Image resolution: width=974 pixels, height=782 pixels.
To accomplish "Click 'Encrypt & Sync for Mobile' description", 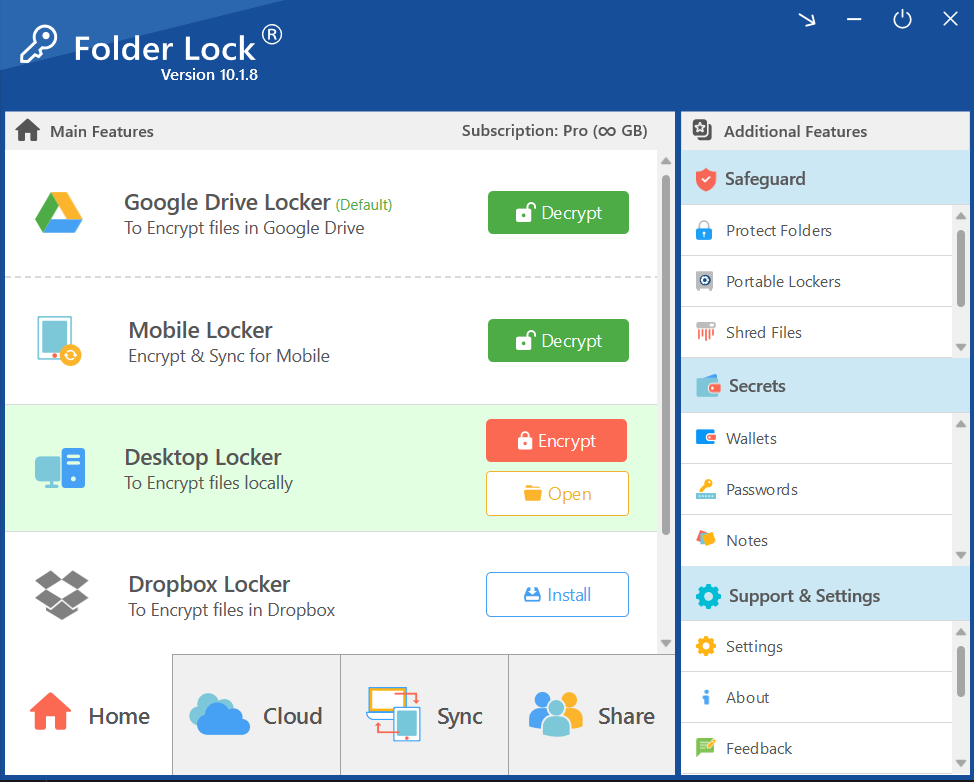I will tap(229, 356).
